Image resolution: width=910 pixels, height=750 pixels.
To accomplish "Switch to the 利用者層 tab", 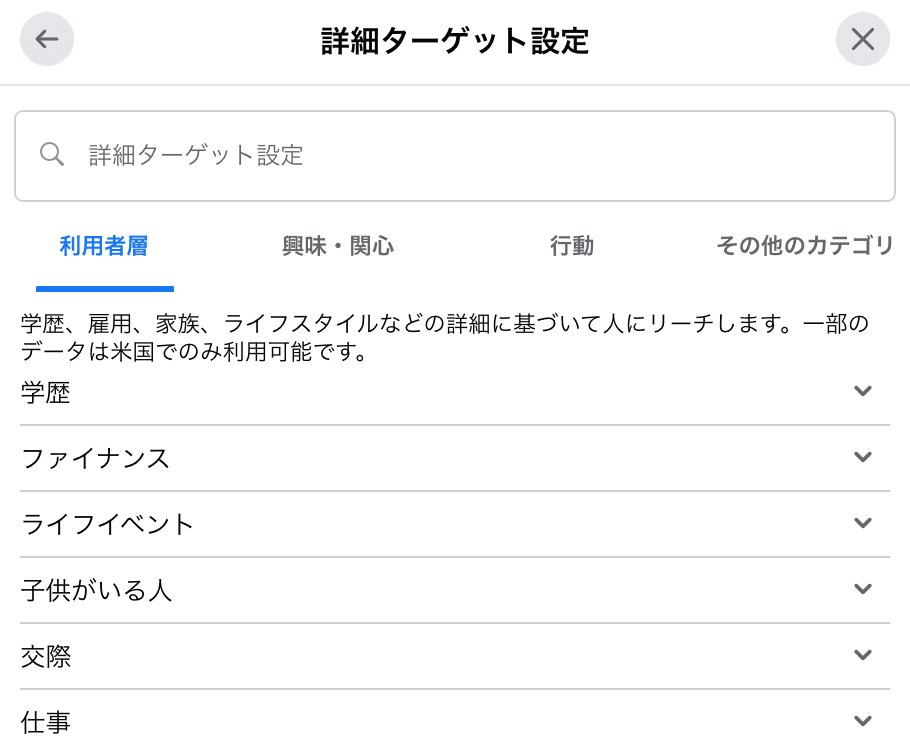I will 104,246.
